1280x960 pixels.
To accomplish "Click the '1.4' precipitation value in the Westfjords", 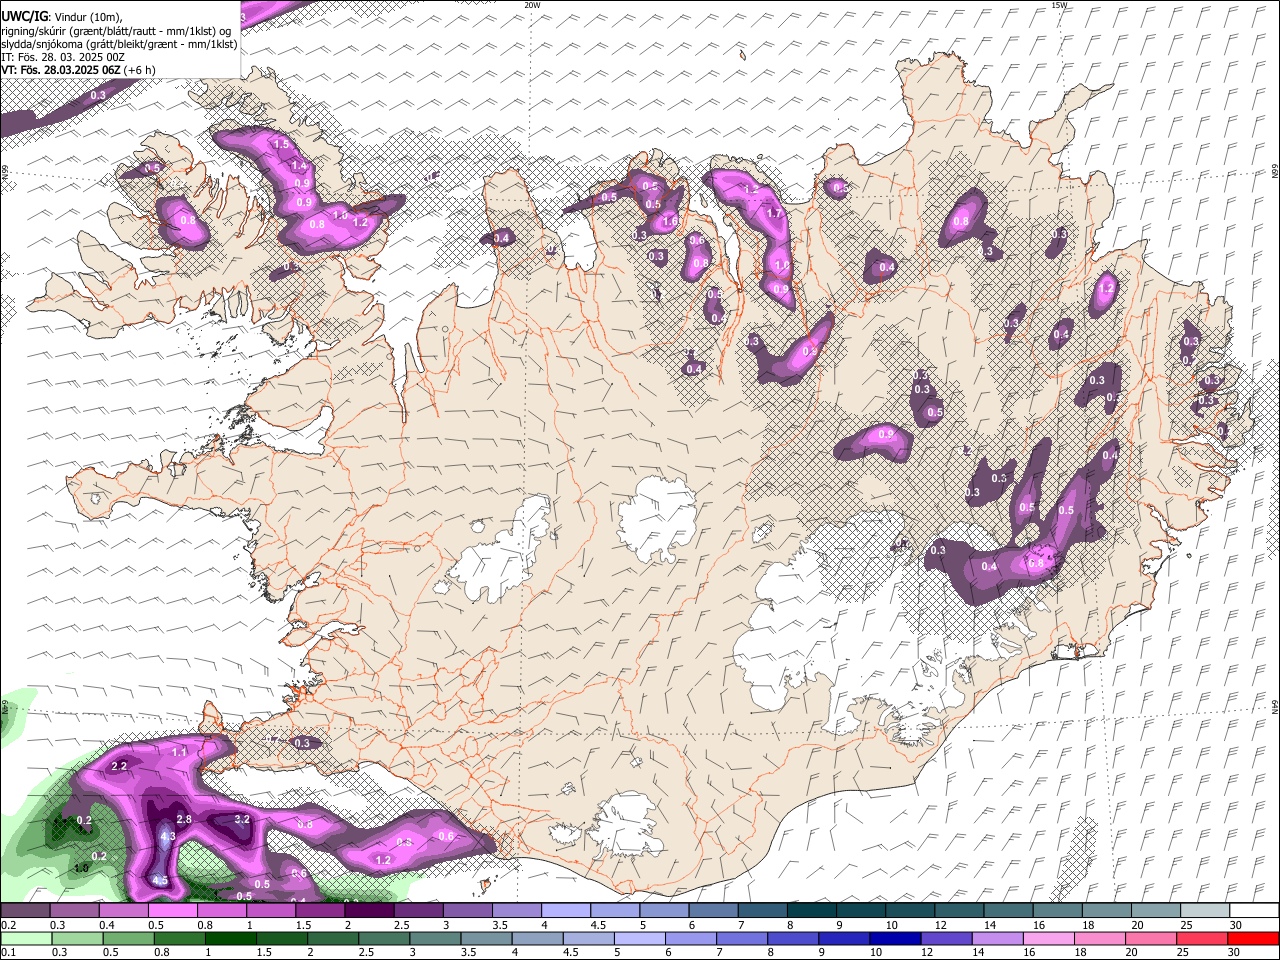I will click(298, 165).
